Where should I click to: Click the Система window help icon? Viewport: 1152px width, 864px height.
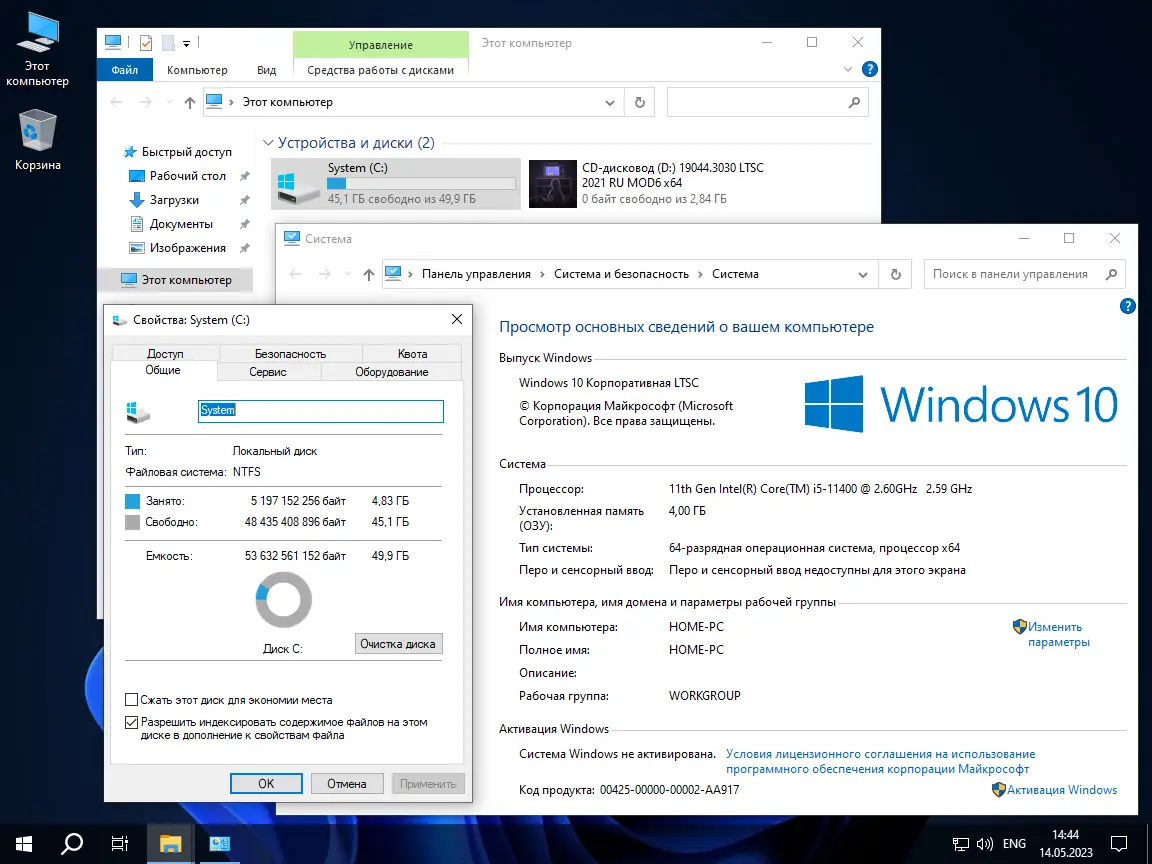[x=1128, y=306]
